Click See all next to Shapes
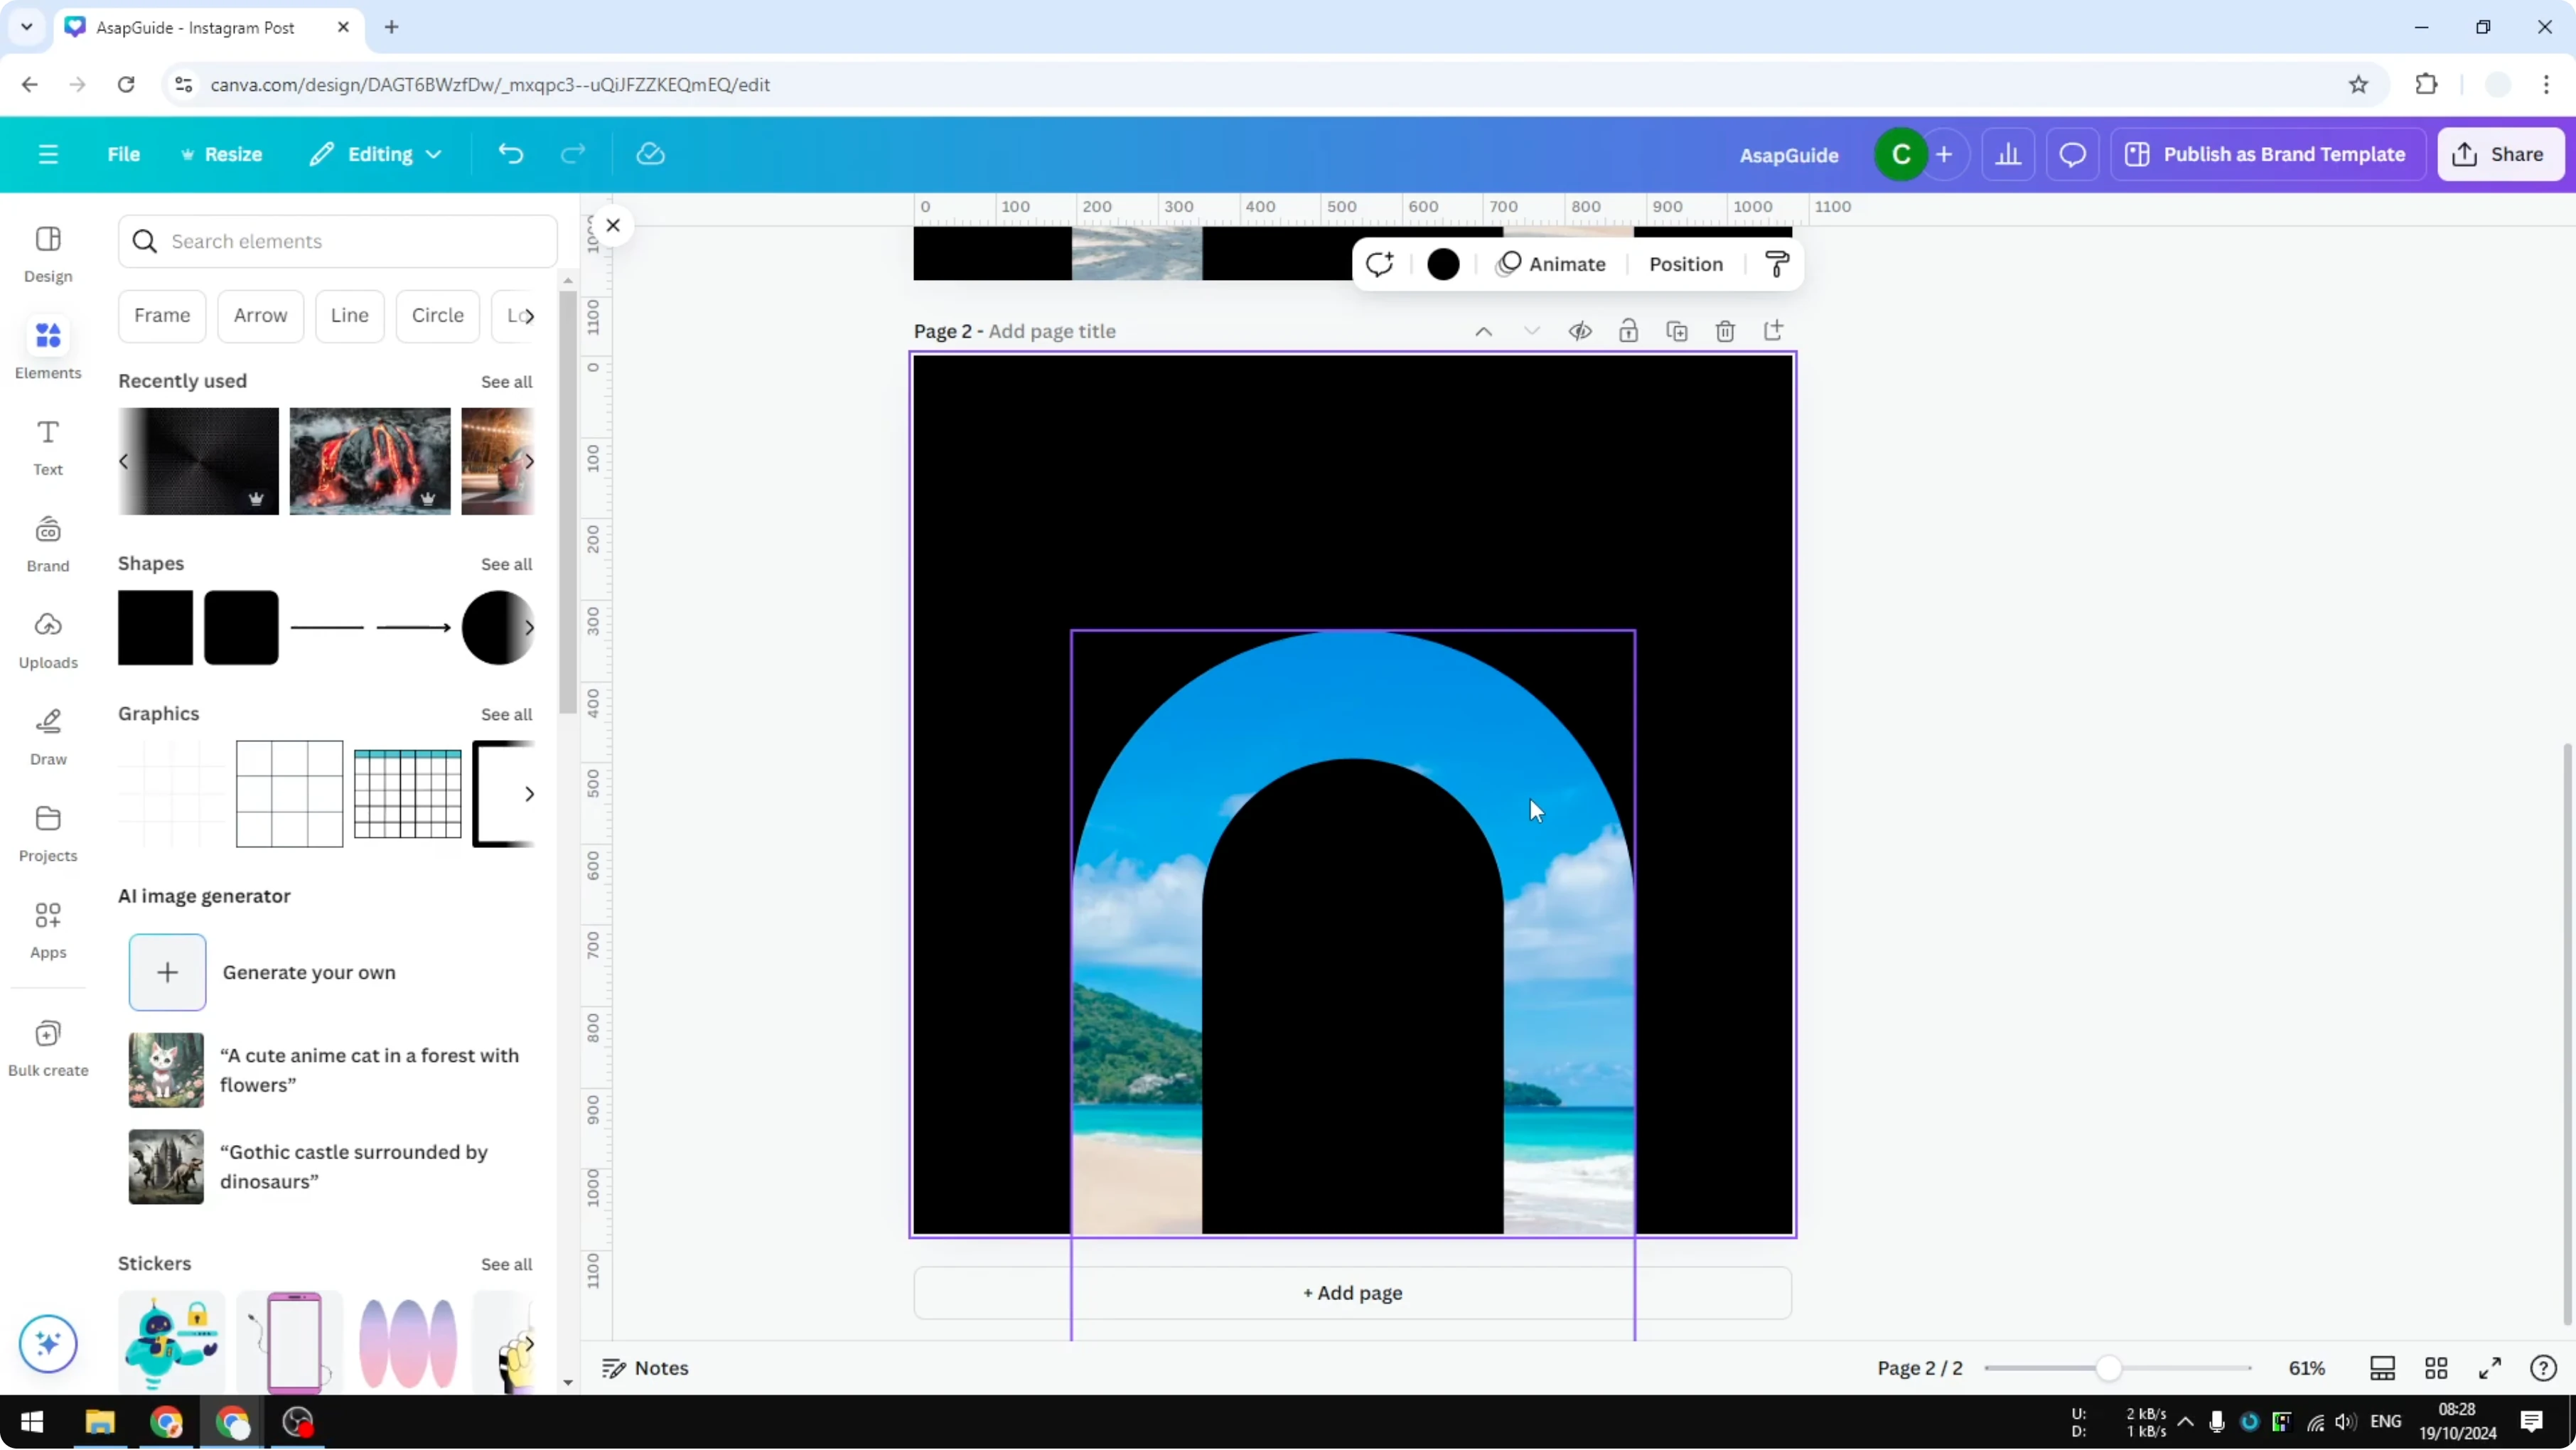2576x1450 pixels. (506, 563)
